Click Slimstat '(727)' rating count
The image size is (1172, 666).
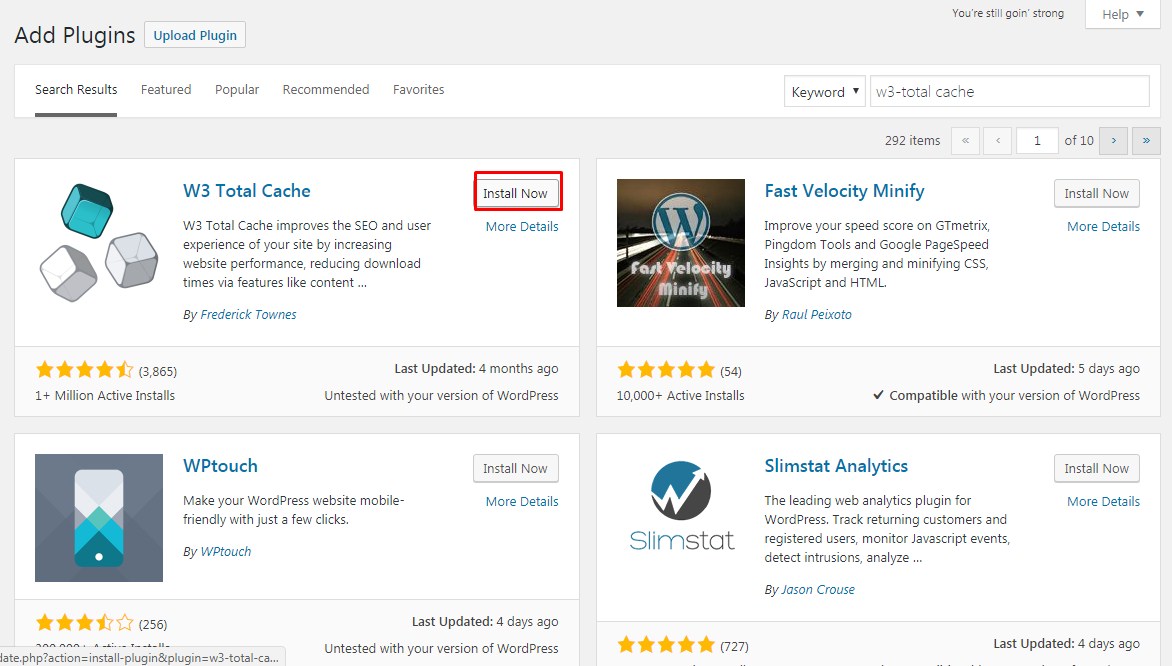point(734,647)
